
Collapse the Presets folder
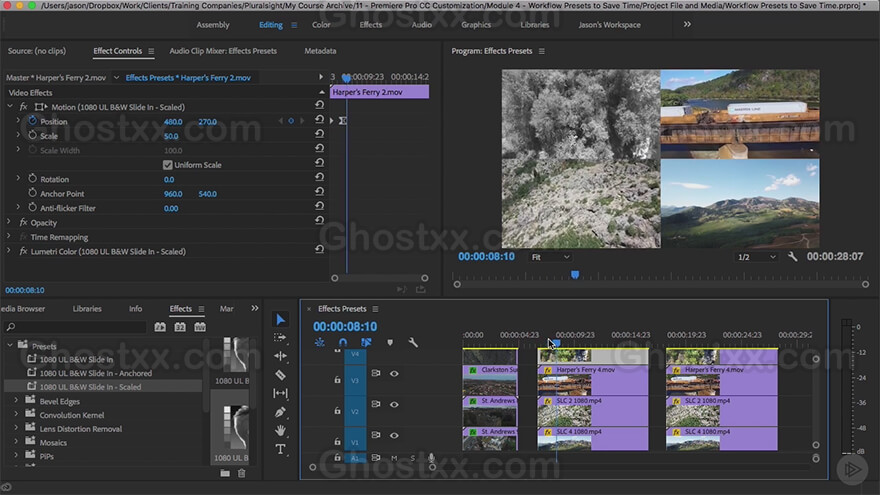tap(10, 345)
